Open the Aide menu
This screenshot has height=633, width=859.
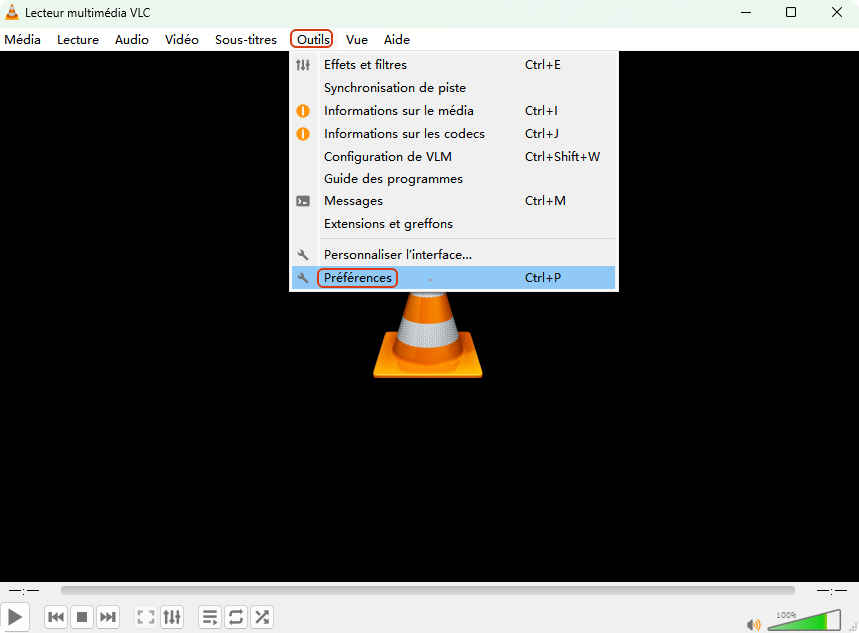point(397,39)
